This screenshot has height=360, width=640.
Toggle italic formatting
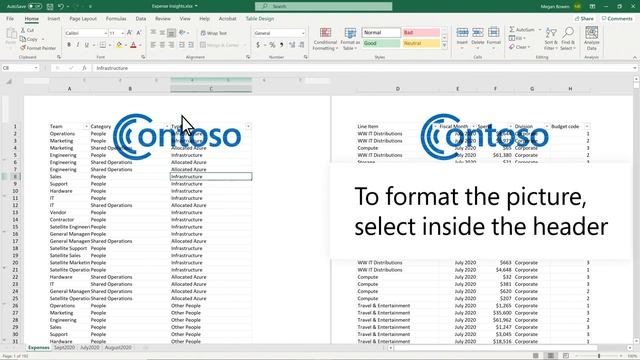[x=78, y=45]
